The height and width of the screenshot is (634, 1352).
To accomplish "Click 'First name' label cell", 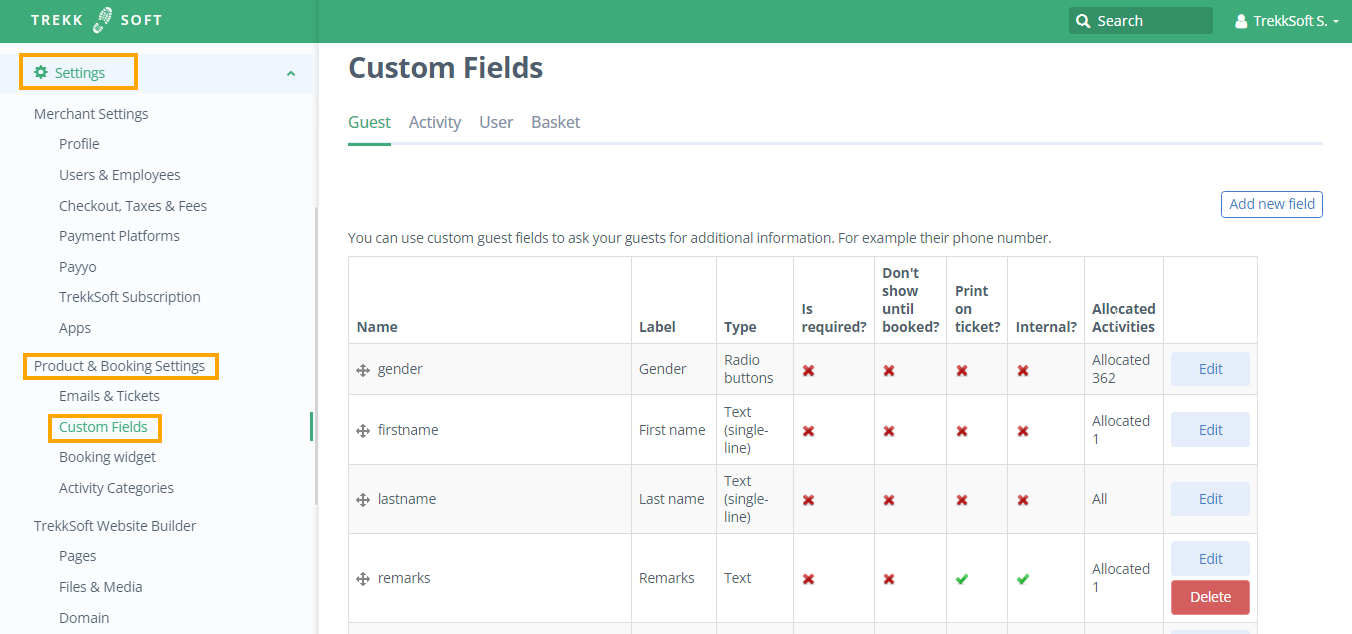I will [x=672, y=430].
